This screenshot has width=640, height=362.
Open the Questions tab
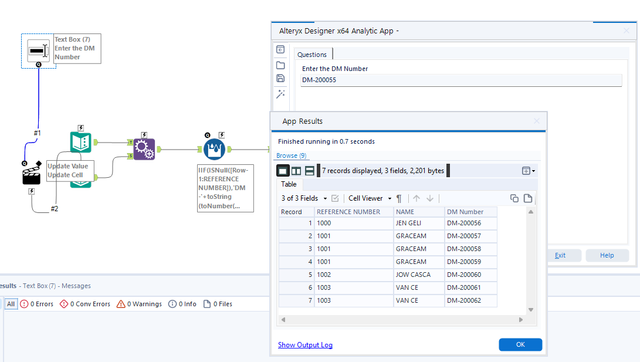[x=312, y=54]
